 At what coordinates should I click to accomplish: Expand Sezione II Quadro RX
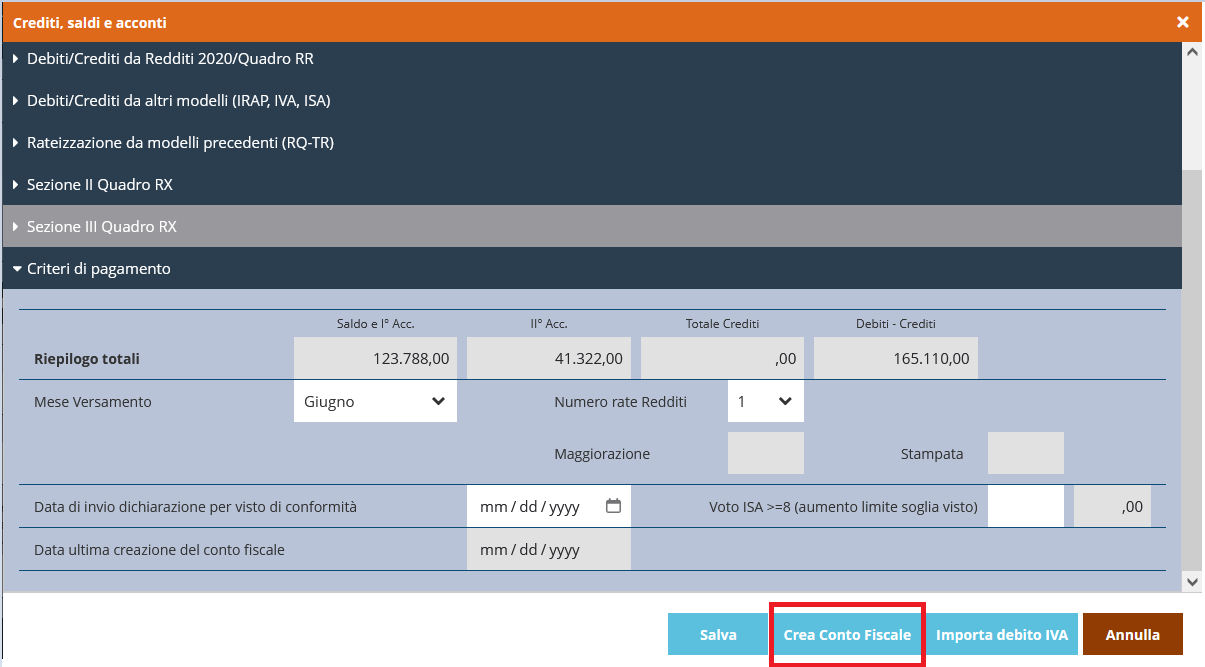(x=100, y=185)
